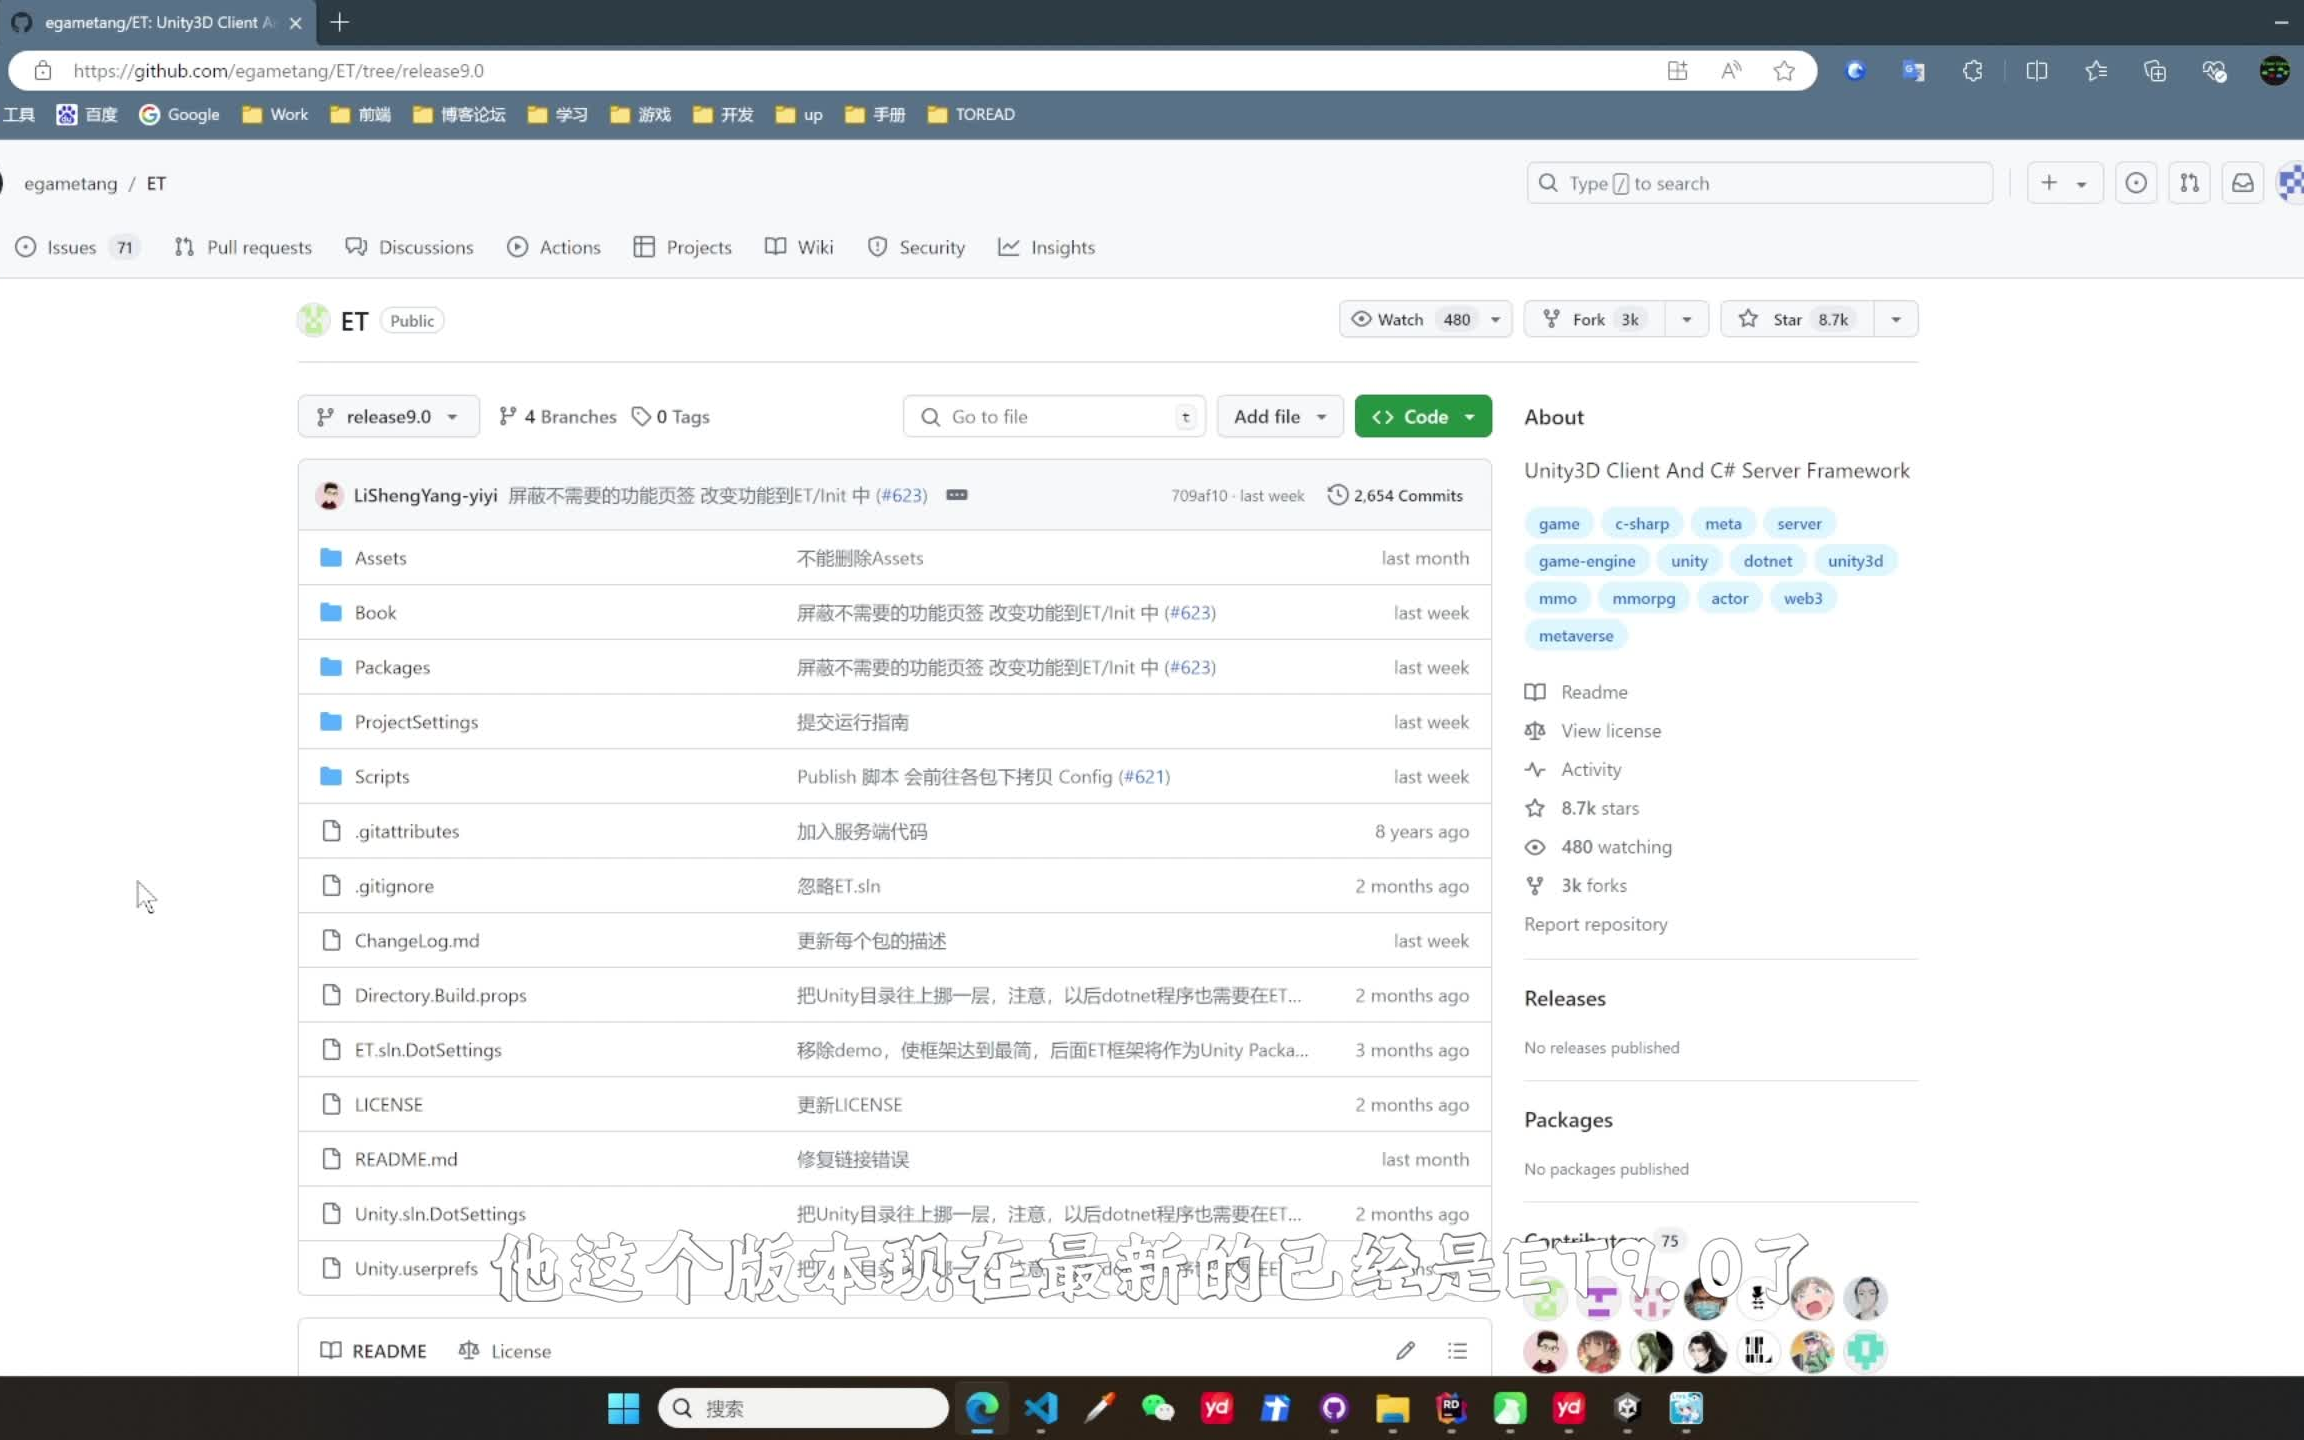Viewport: 2304px width, 1440px height.
Task: Expand commit message ellipsis button
Action: [957, 495]
